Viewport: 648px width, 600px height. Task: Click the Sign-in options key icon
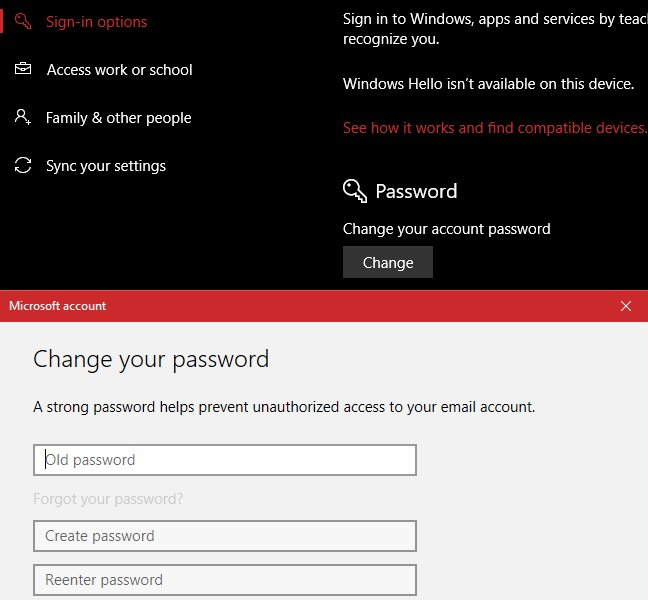point(22,22)
